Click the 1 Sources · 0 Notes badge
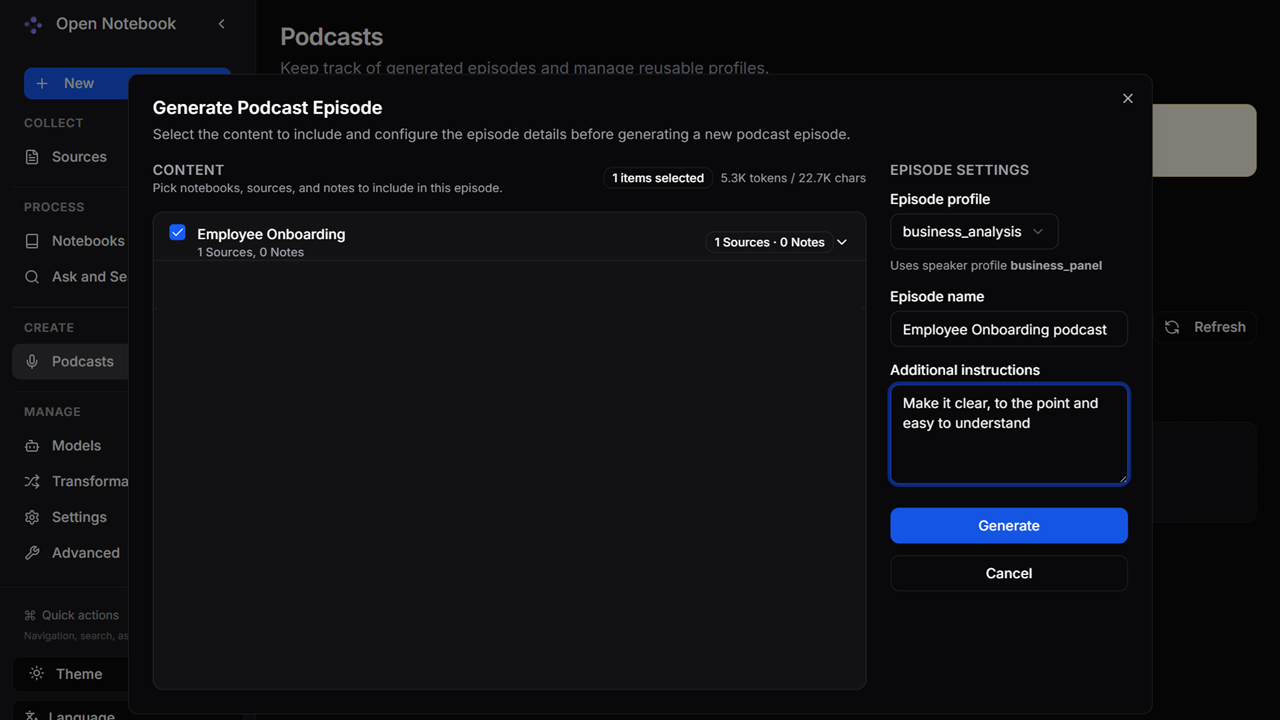The image size is (1280, 720). click(x=769, y=242)
